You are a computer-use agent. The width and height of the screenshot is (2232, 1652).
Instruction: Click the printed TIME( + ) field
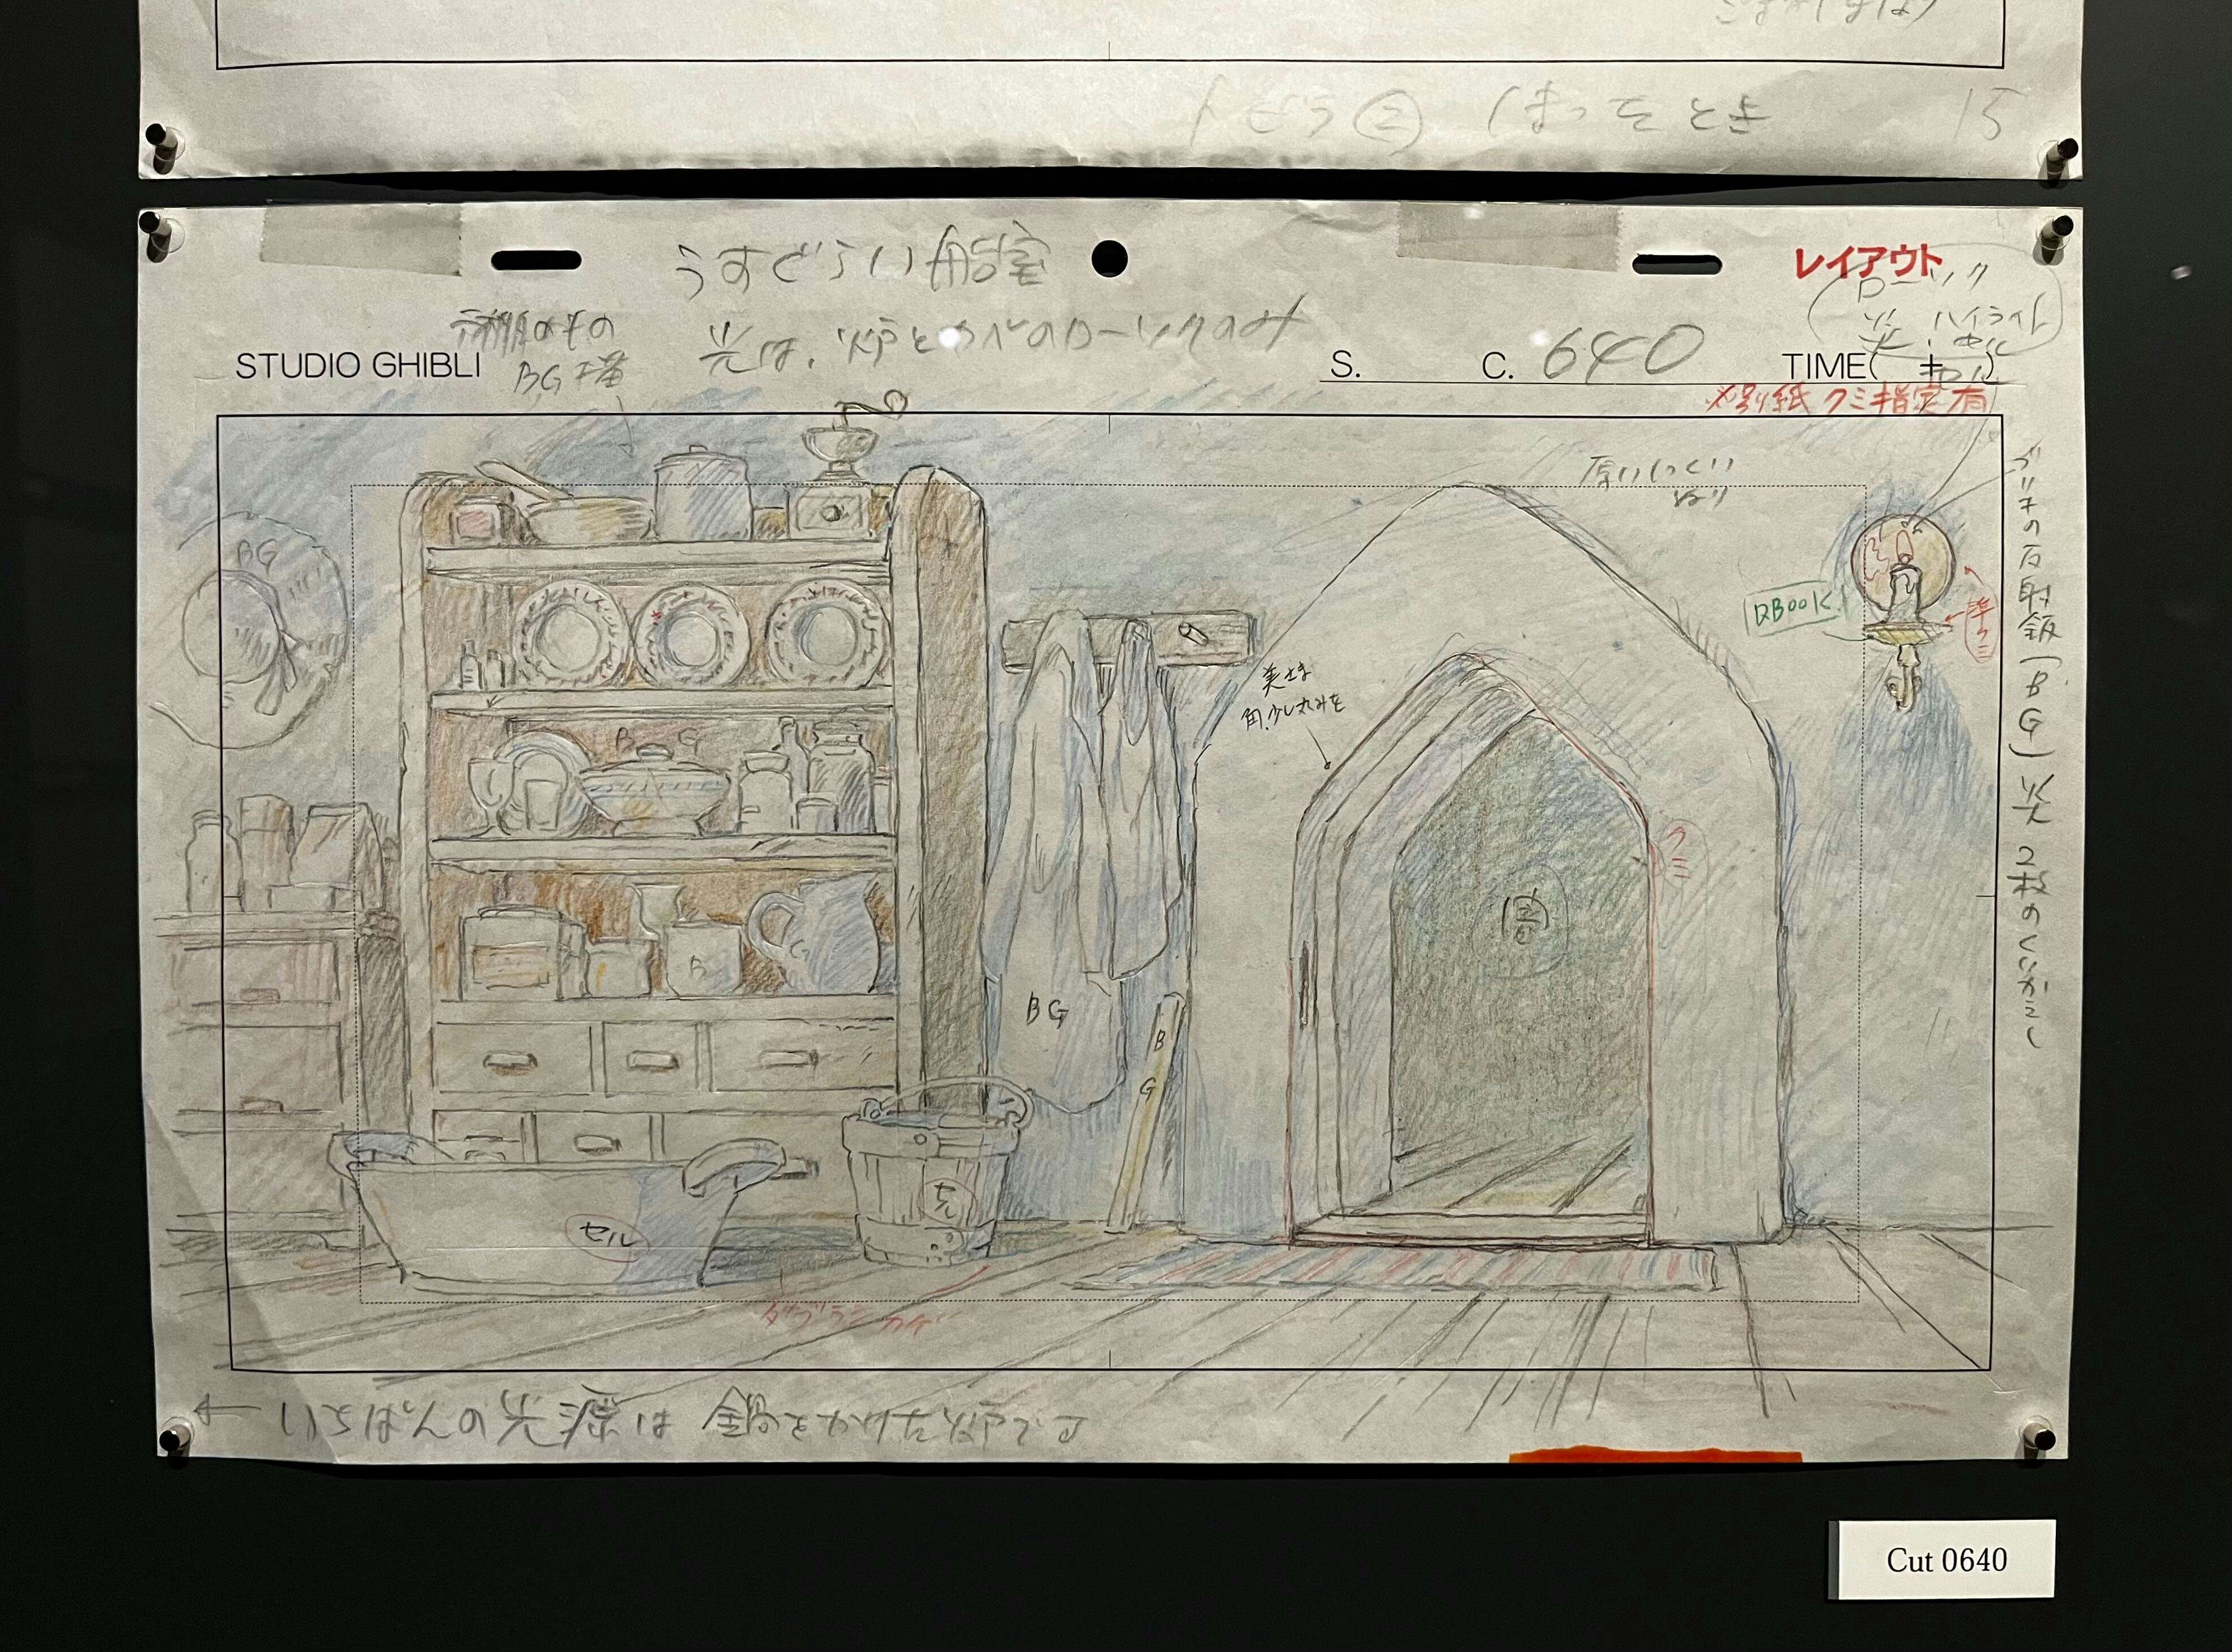pyautogui.click(x=1889, y=366)
